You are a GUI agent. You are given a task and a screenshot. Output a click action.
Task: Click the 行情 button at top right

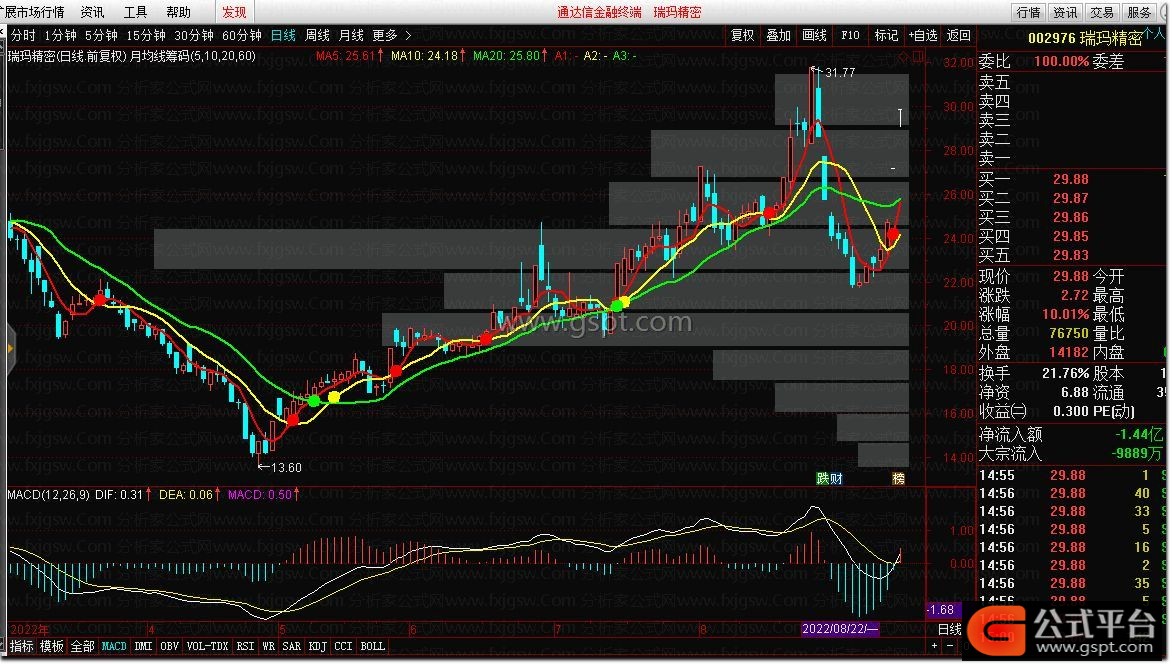coord(1028,12)
